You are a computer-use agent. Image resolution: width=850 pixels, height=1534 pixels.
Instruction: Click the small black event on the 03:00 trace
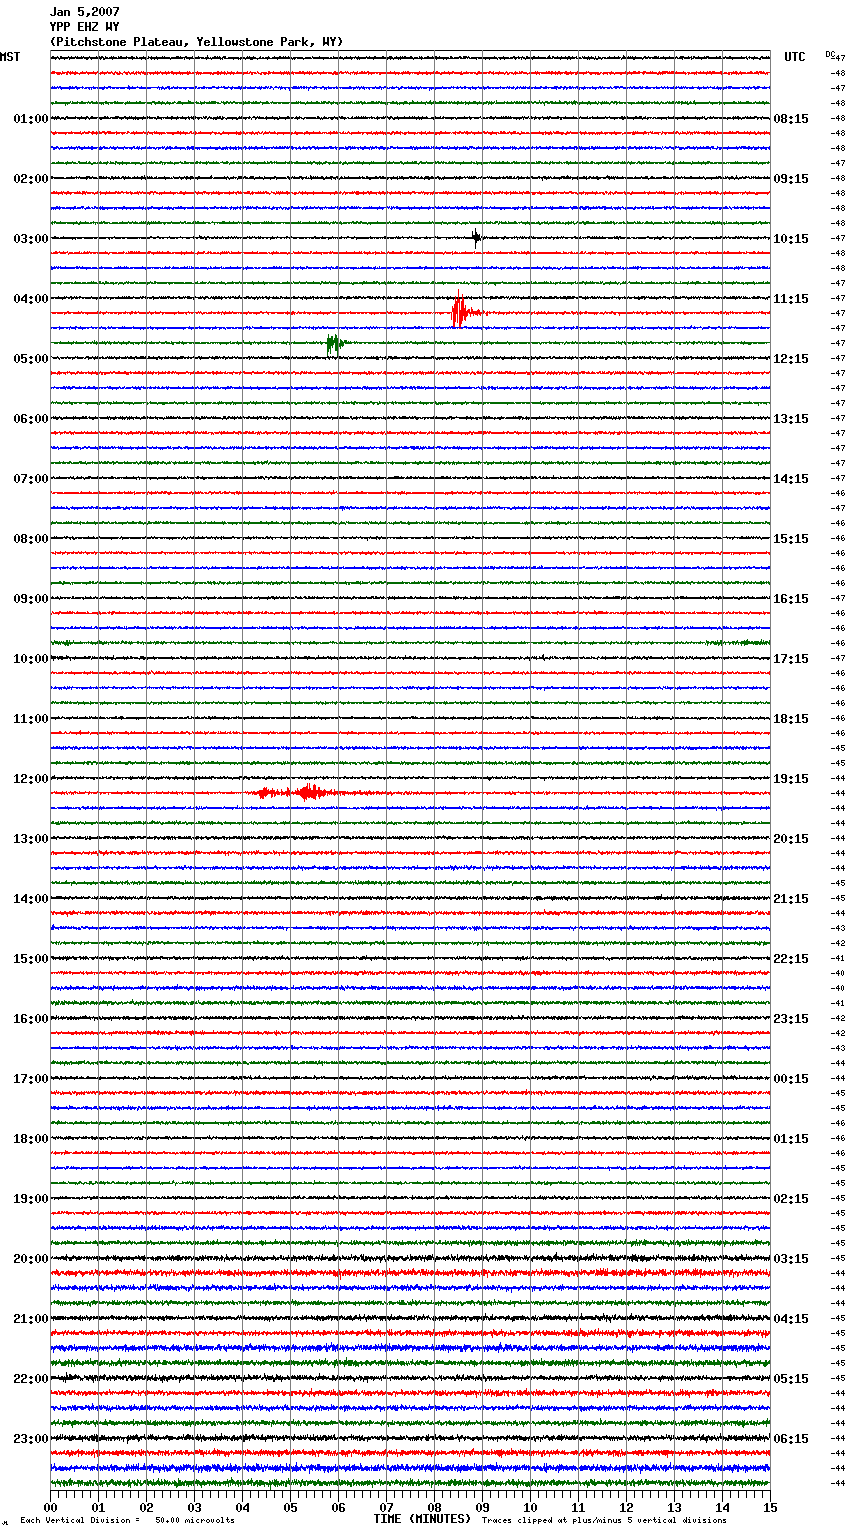point(477,237)
